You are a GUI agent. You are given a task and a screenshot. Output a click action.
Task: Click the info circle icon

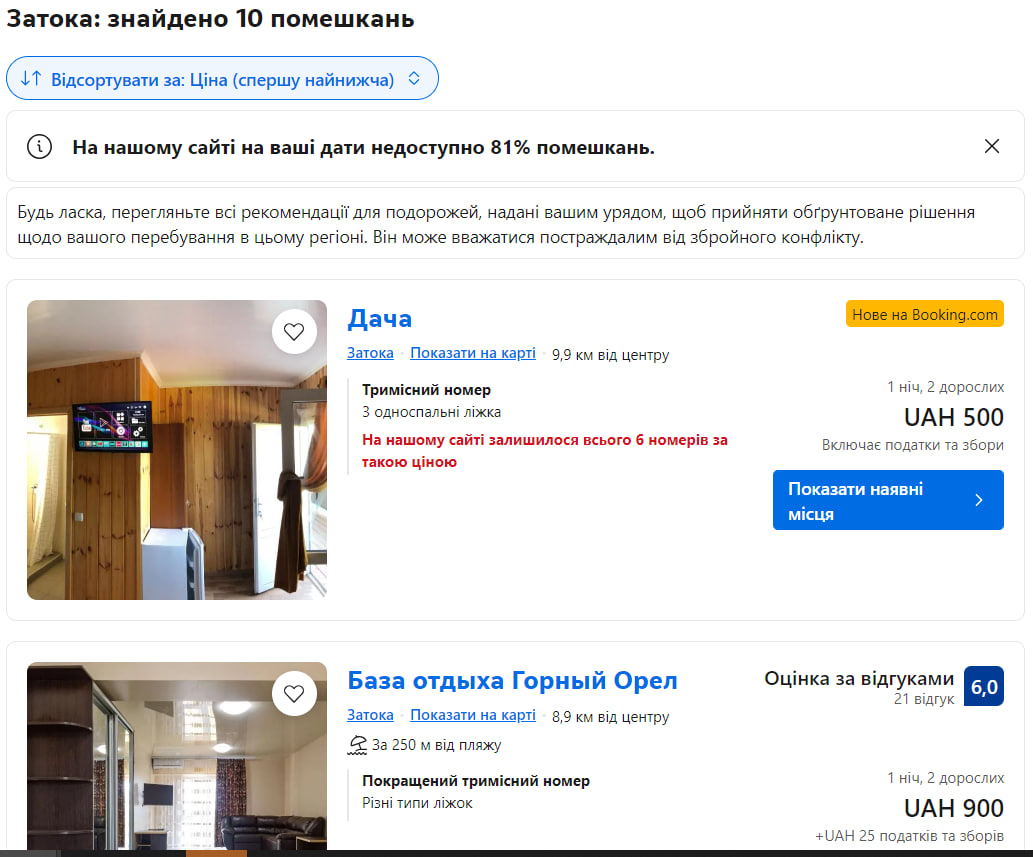(x=40, y=146)
